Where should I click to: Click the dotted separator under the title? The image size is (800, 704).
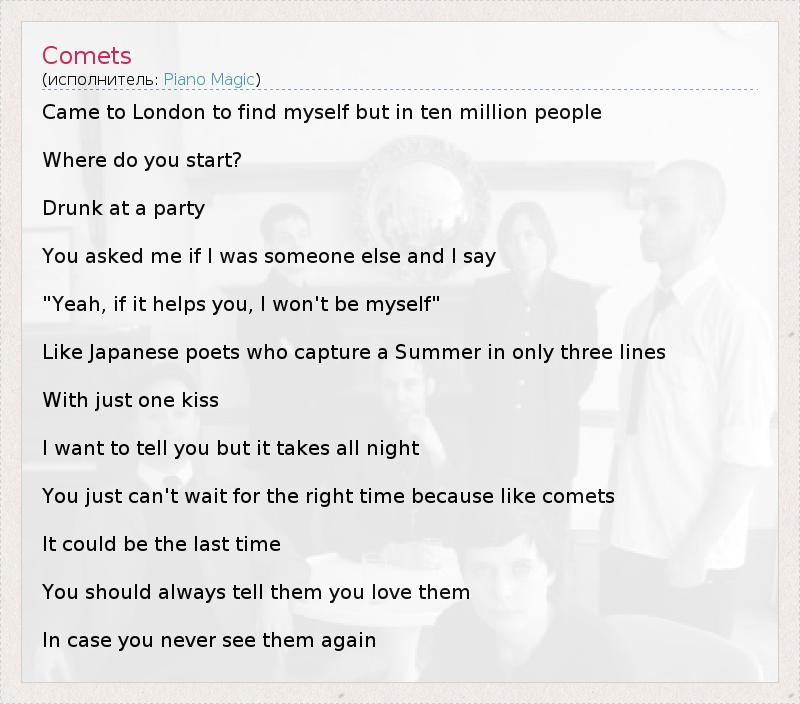point(400,90)
